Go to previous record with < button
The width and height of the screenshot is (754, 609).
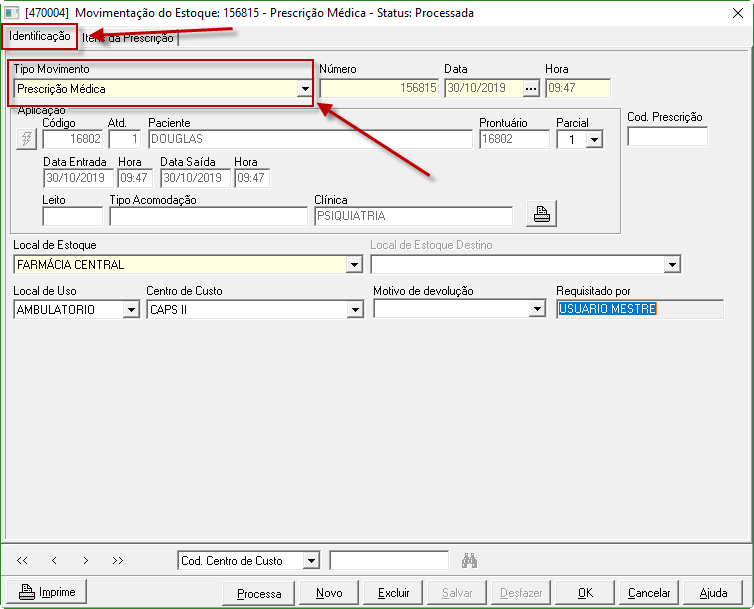pyautogui.click(x=54, y=560)
